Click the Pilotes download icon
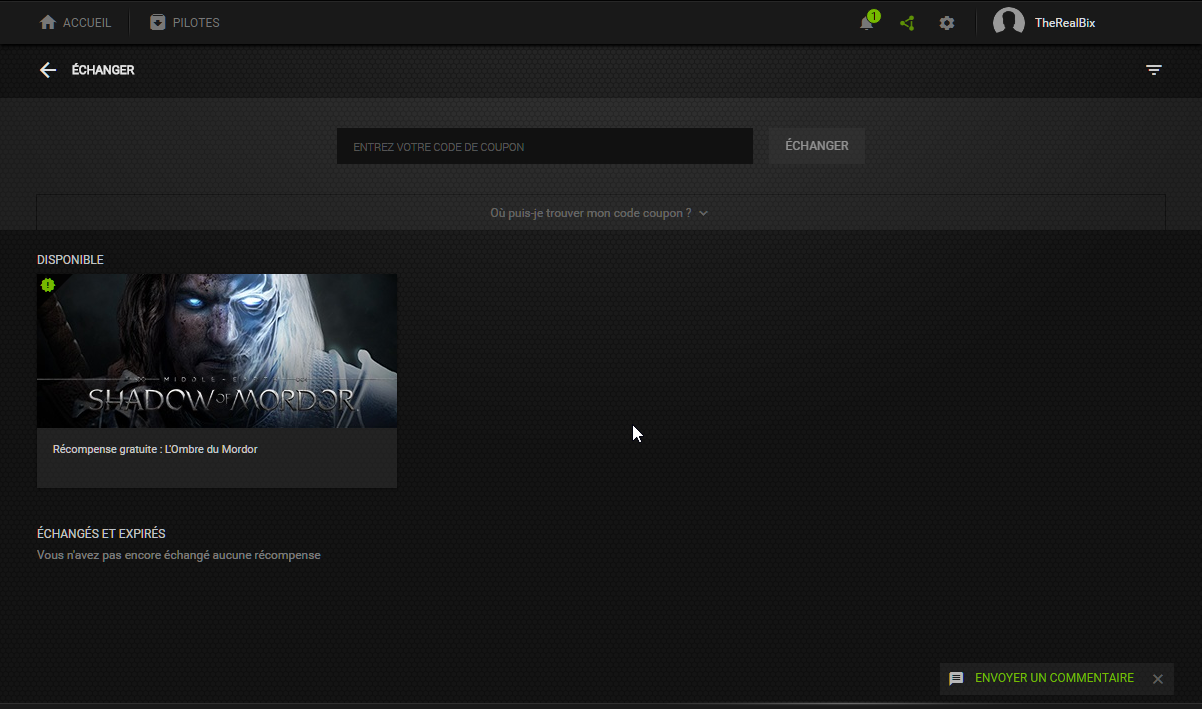Screen dimensions: 1202x709 point(157,22)
